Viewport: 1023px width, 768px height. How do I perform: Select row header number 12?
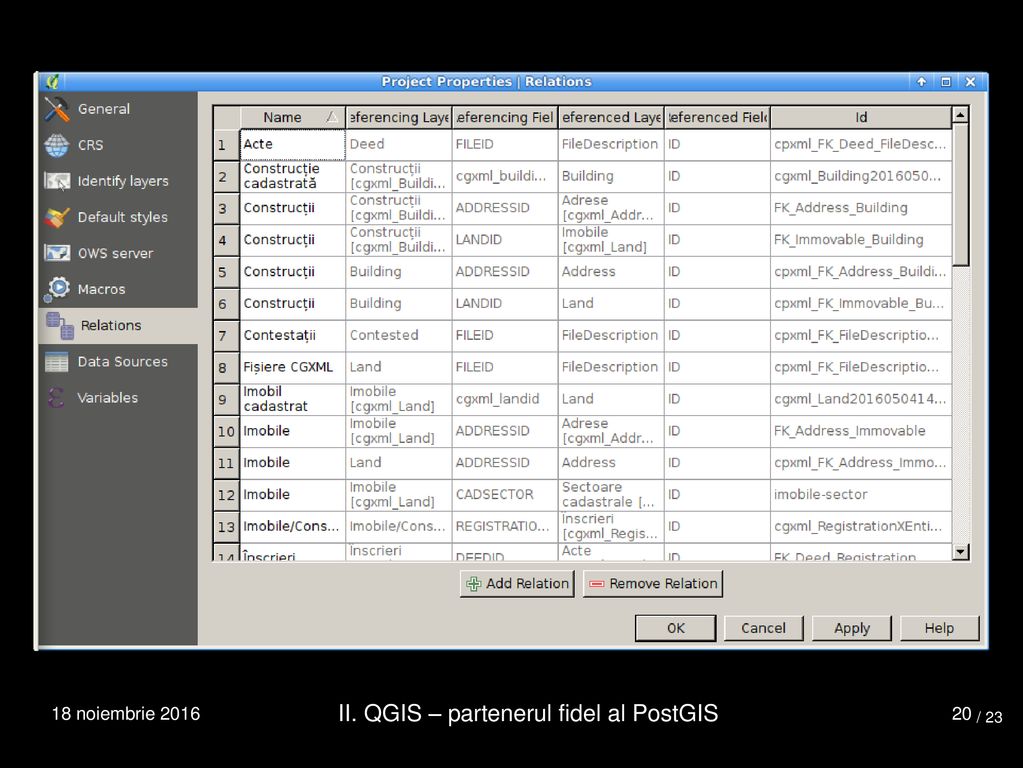click(226, 495)
